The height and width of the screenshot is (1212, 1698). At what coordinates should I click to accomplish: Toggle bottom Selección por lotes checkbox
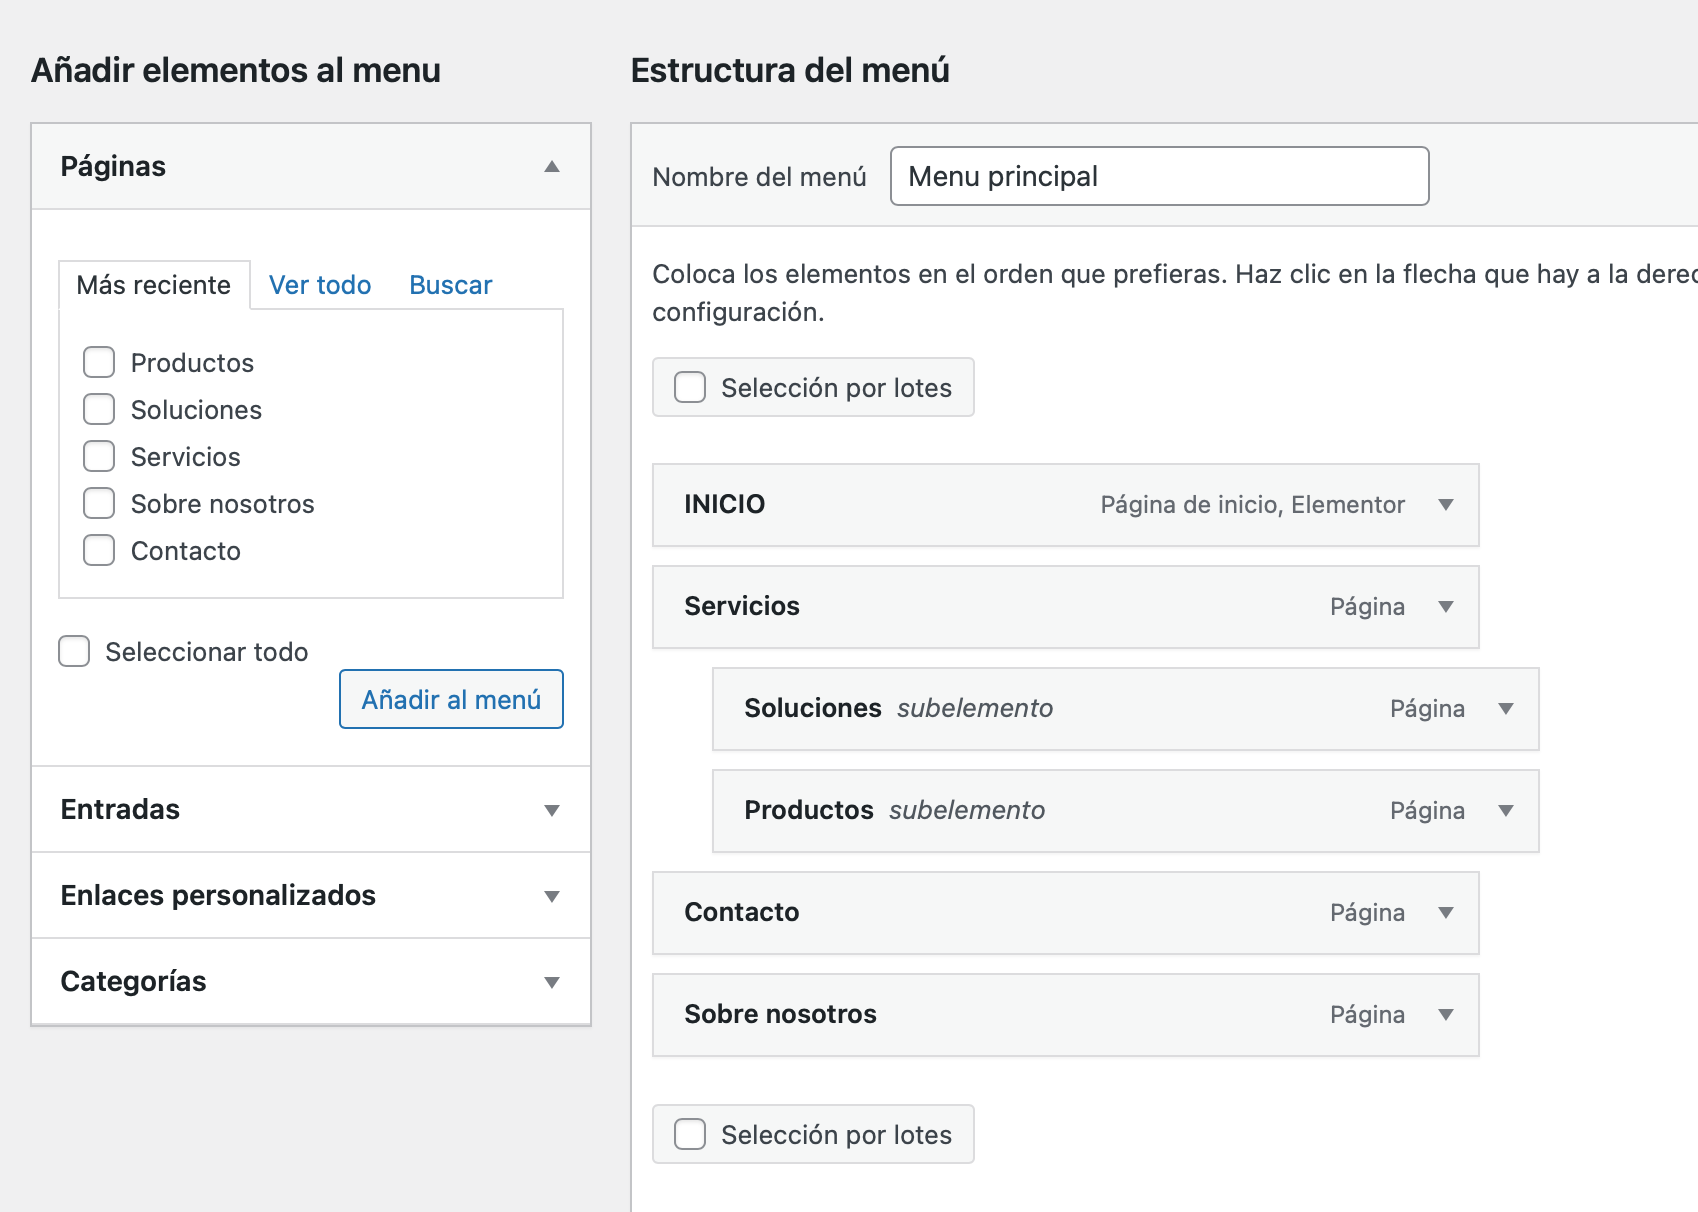click(x=690, y=1134)
